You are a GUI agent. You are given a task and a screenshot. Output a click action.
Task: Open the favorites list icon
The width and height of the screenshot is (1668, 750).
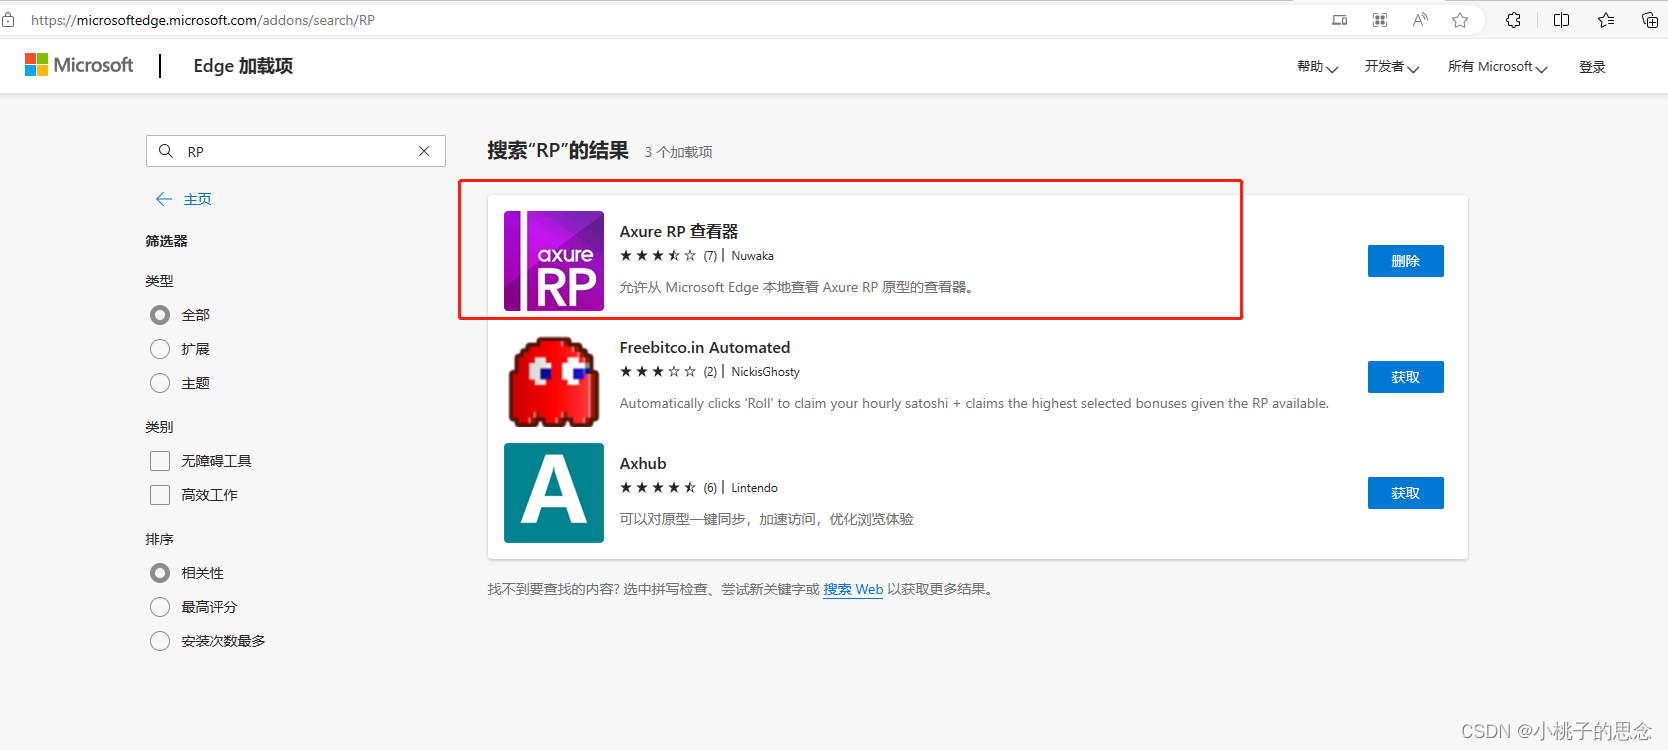pos(1606,20)
